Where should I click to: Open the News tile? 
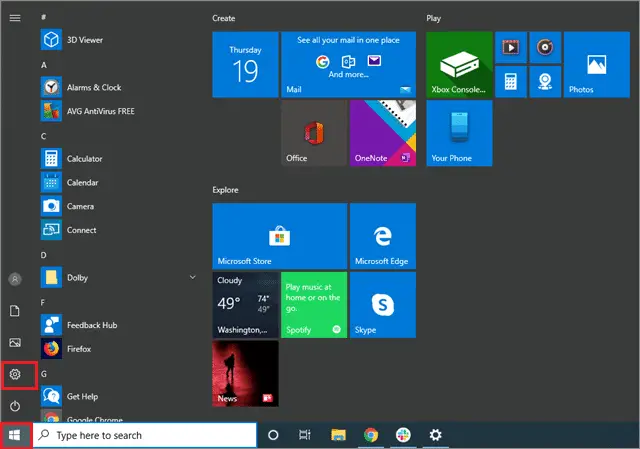(x=245, y=373)
